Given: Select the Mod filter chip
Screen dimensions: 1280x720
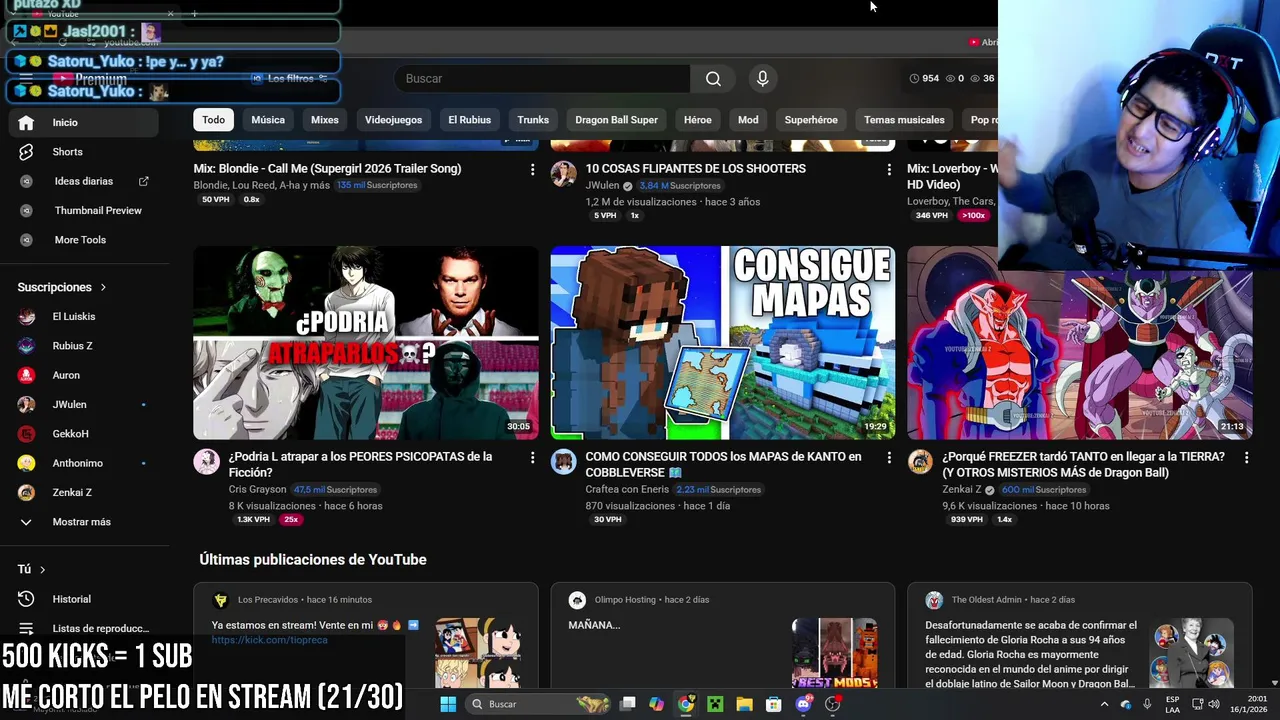Looking at the screenshot, I should point(748,120).
